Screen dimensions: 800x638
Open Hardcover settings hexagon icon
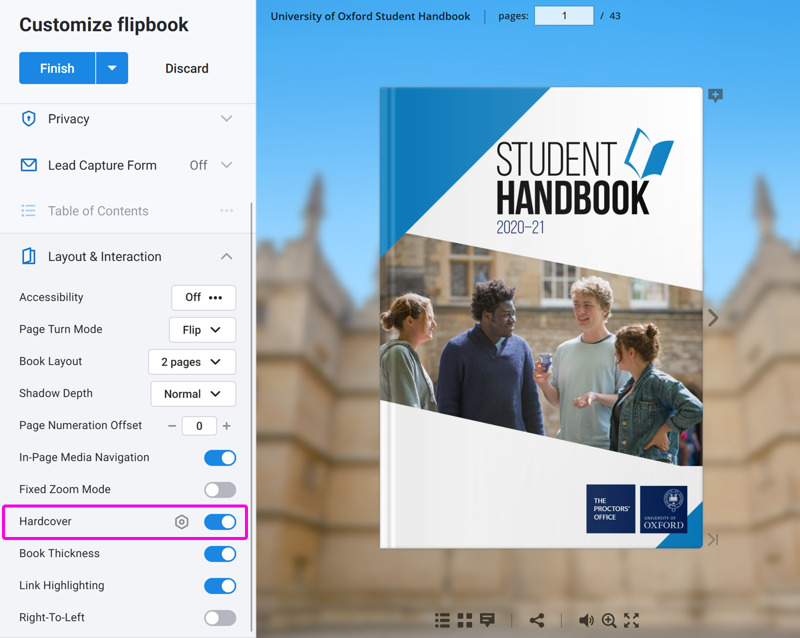point(182,522)
